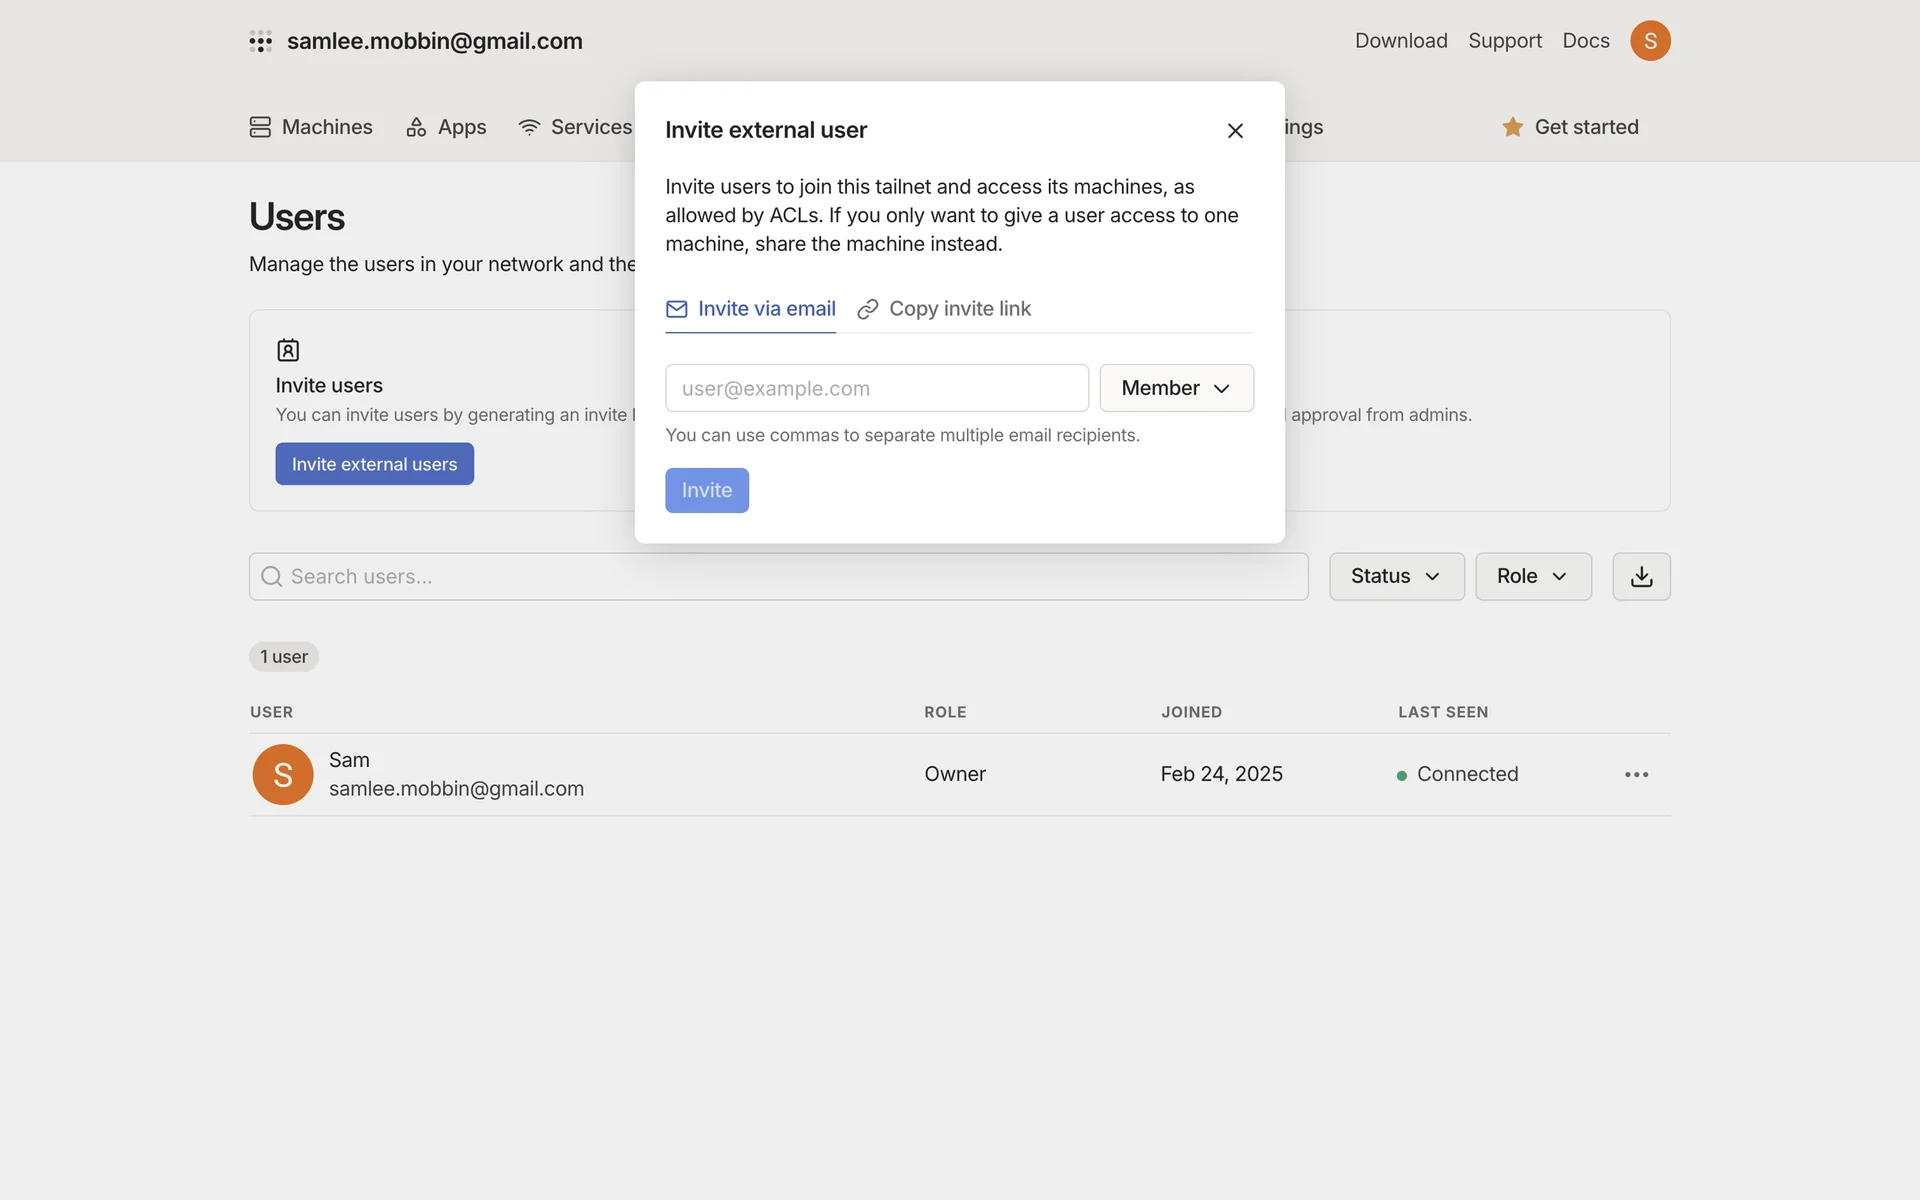1920x1200 pixels.
Task: Click the Get started star icon
Action: click(x=1512, y=127)
